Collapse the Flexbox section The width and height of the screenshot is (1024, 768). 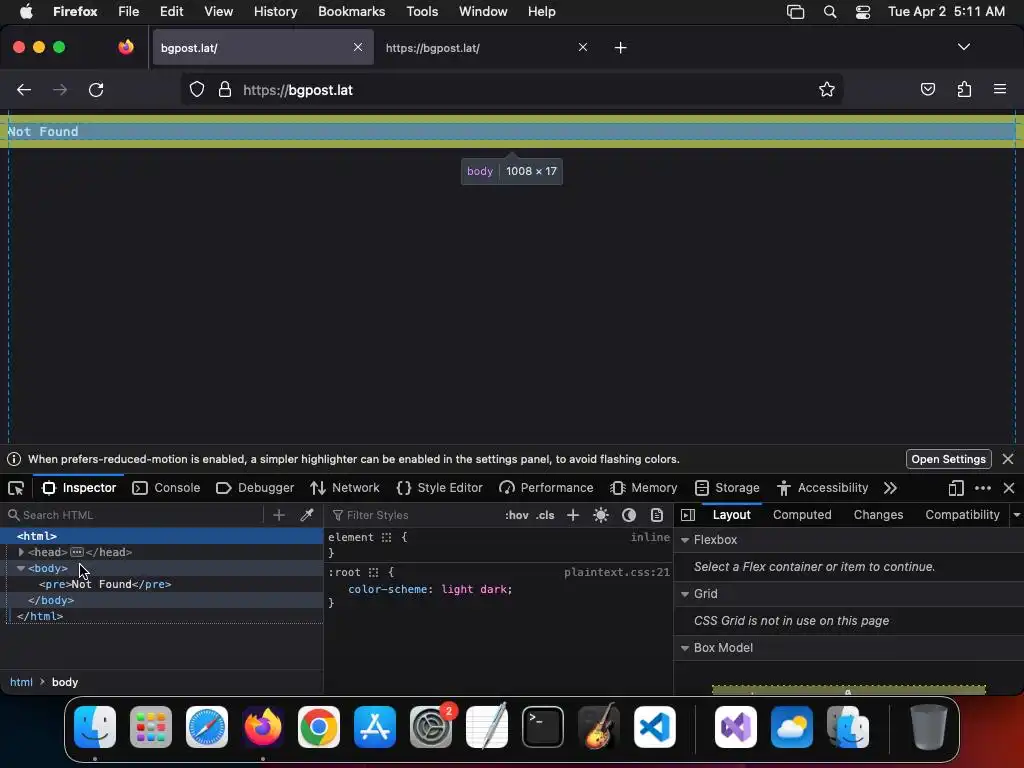pos(685,540)
